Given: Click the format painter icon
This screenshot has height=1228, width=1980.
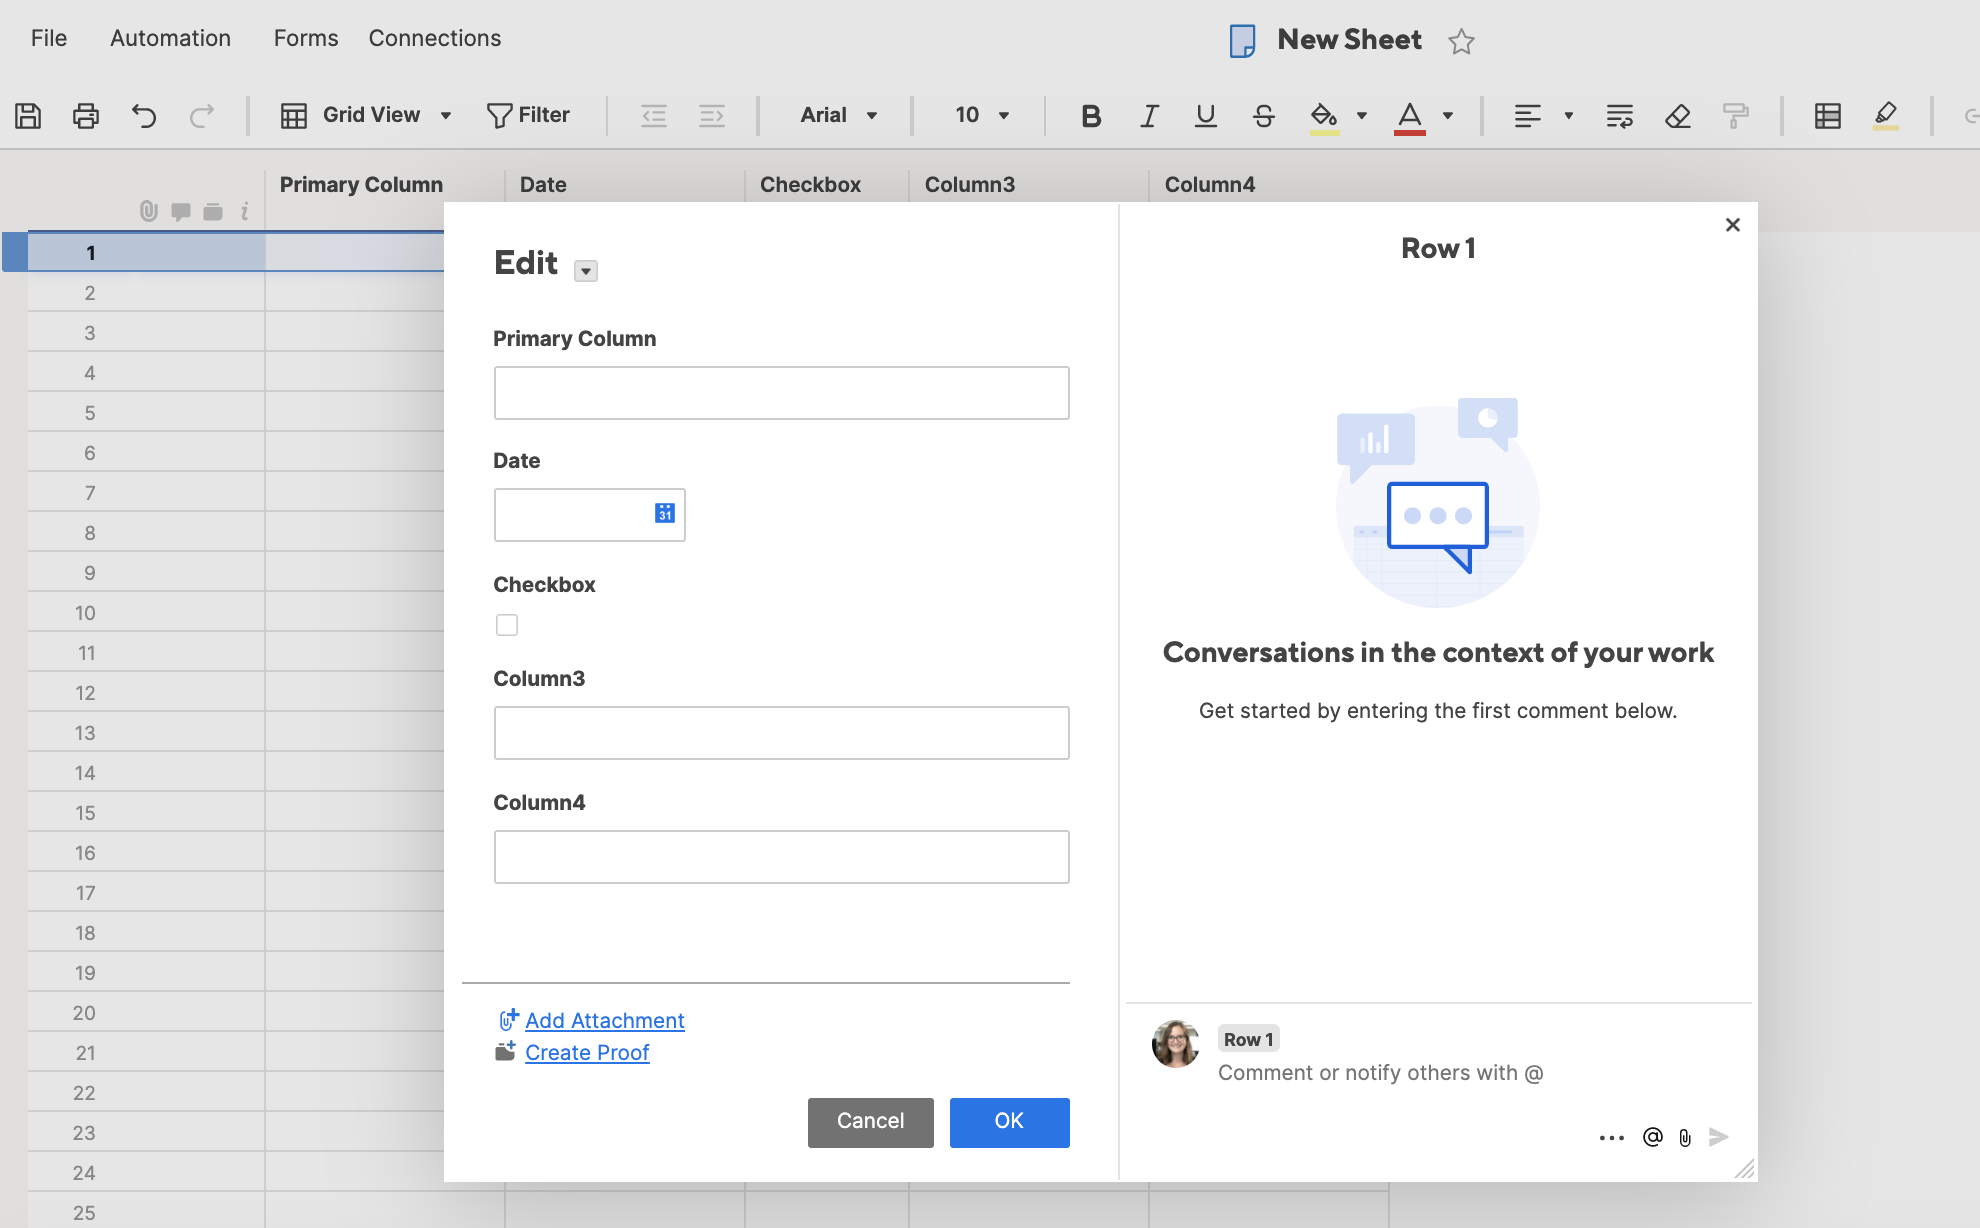Looking at the screenshot, I should (1736, 116).
